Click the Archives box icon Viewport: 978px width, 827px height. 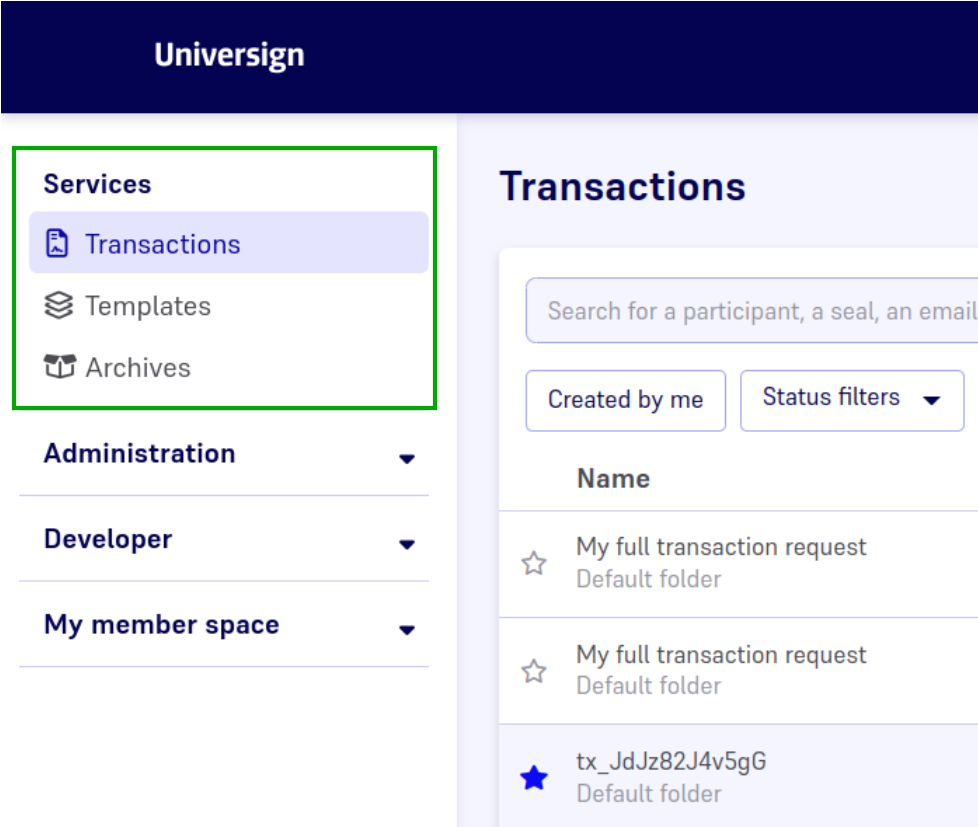click(x=59, y=367)
